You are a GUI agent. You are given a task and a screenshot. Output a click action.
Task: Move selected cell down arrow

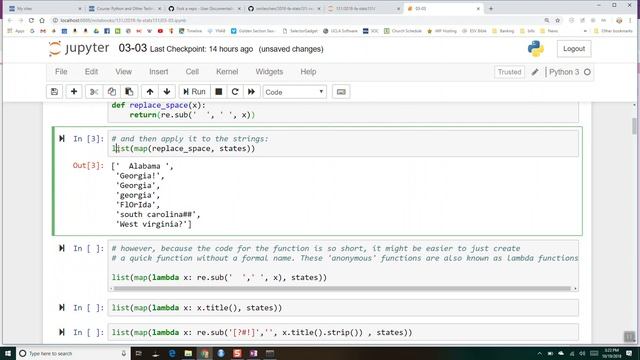point(167,92)
